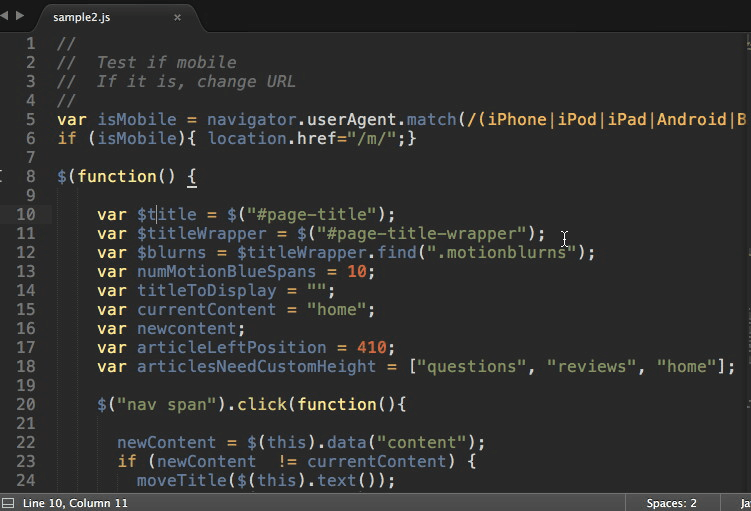751x511 pixels.
Task: Click 'titleToDisplay' variable
Action: (x=206, y=290)
